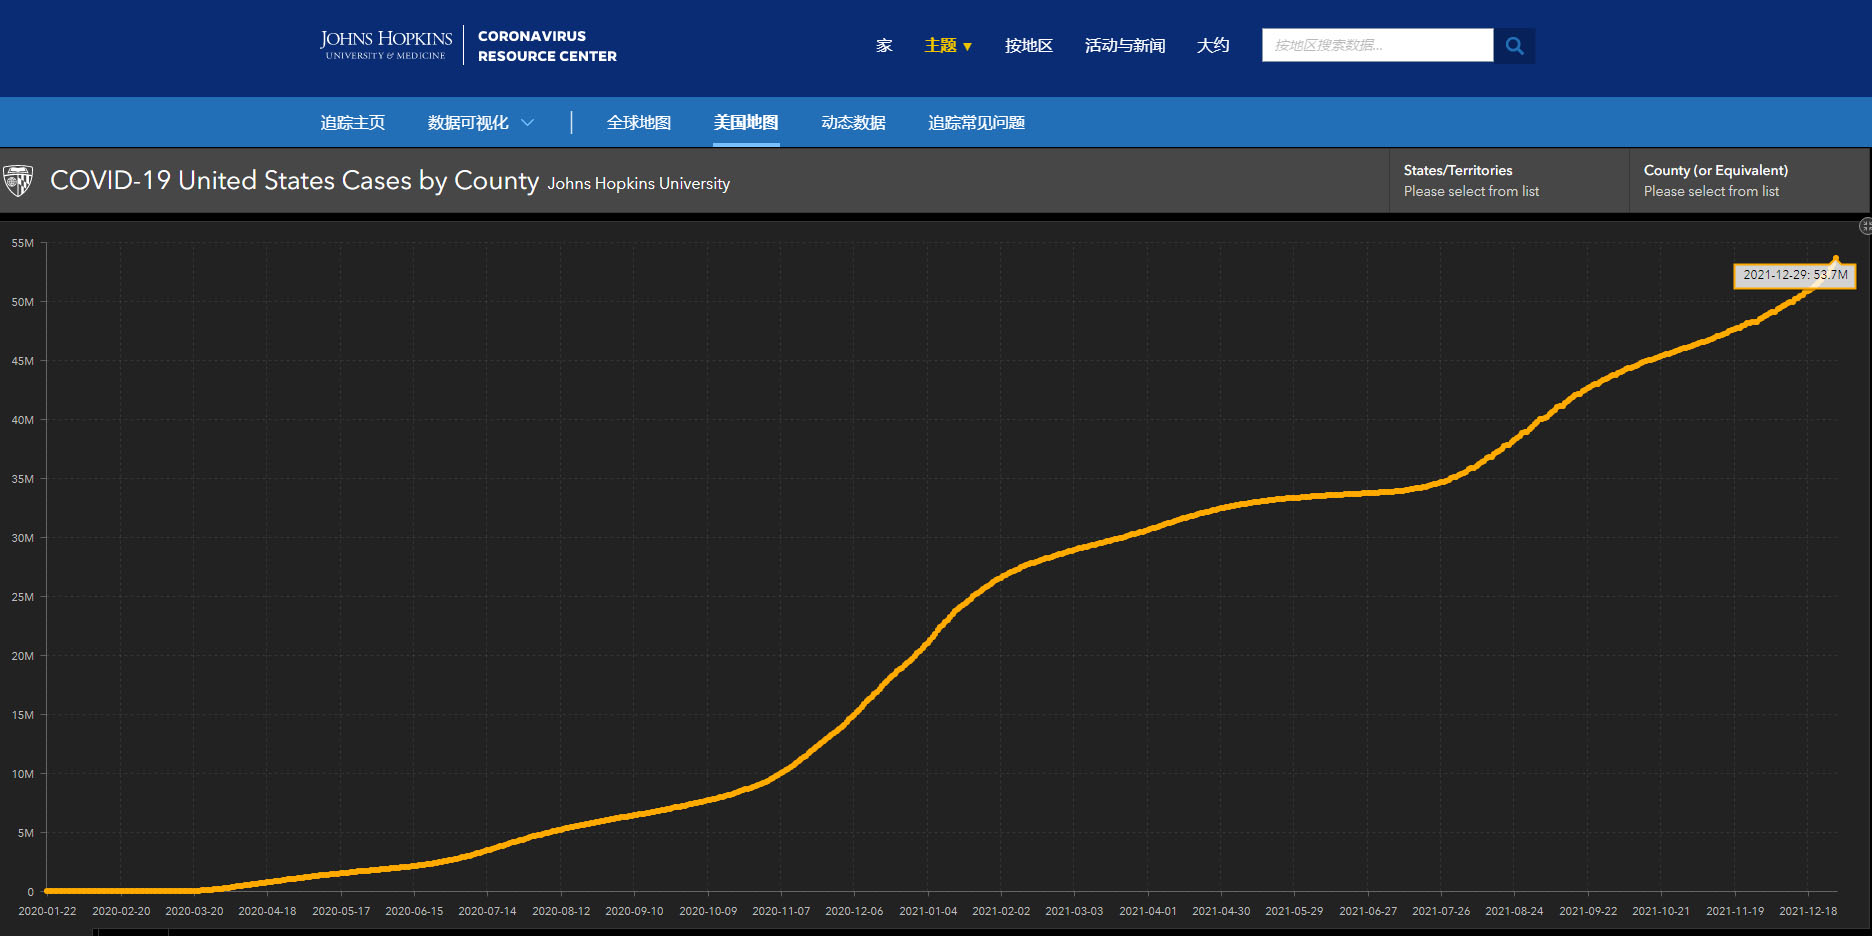Focus the region search input field
This screenshot has height=936, width=1872.
tap(1377, 46)
